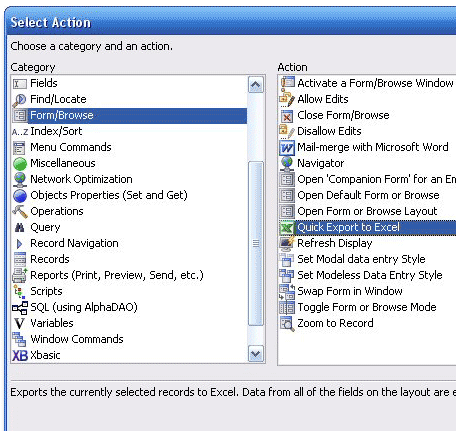The height and width of the screenshot is (431, 456).
Task: Click the Query binoculars icon
Action: tap(20, 228)
